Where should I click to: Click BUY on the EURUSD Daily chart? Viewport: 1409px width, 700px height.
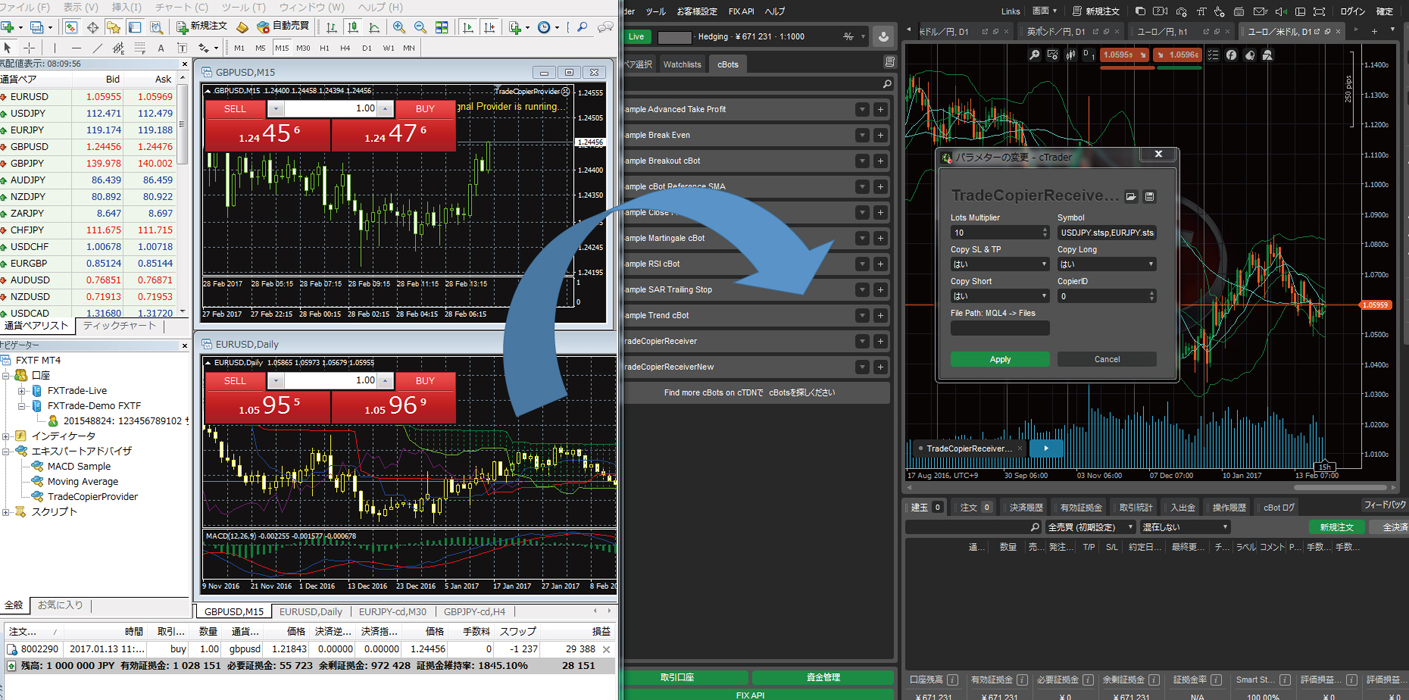click(425, 380)
